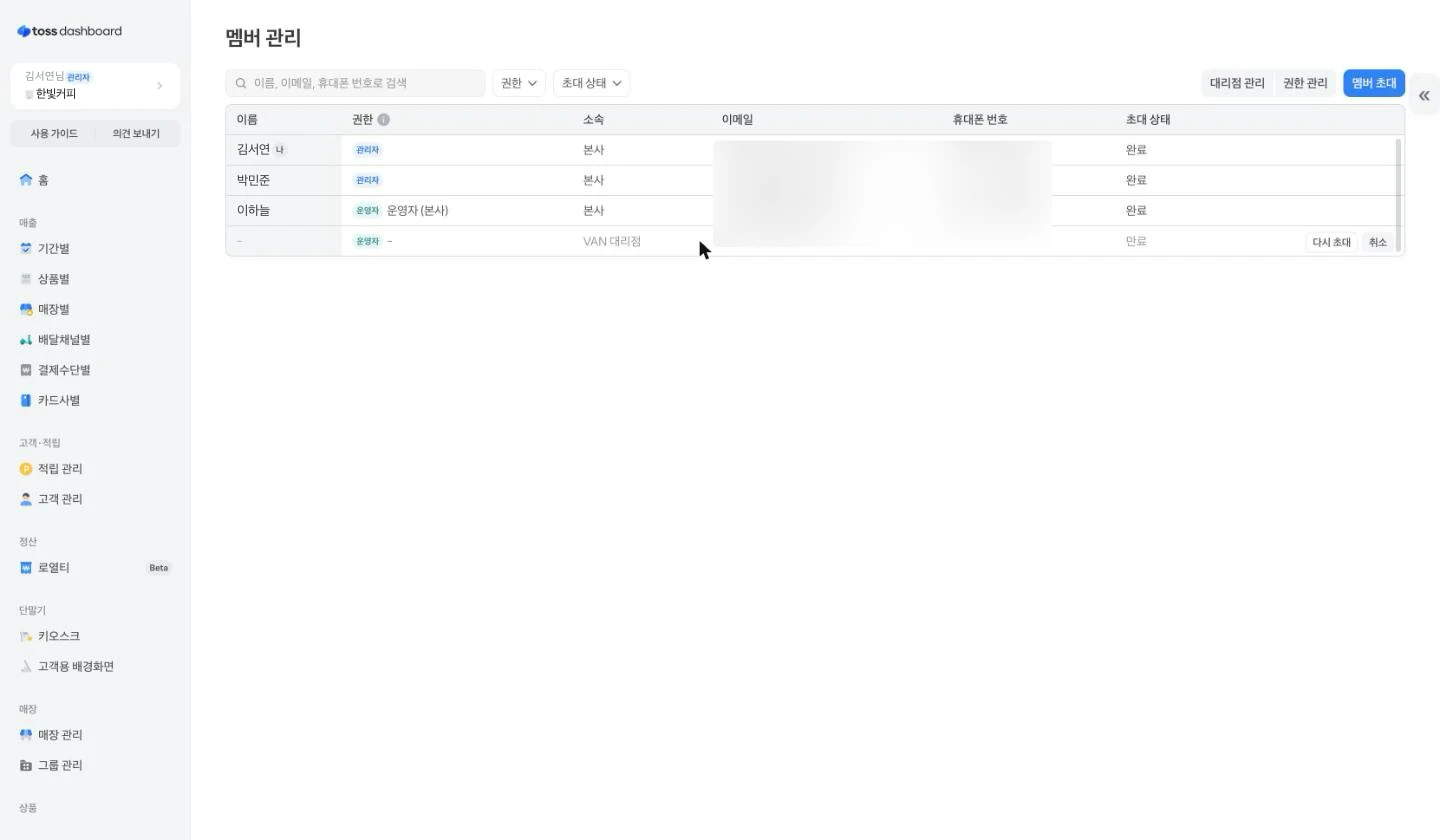Focus the name, email, phone search field
The height and width of the screenshot is (840, 1440).
pyautogui.click(x=355, y=83)
